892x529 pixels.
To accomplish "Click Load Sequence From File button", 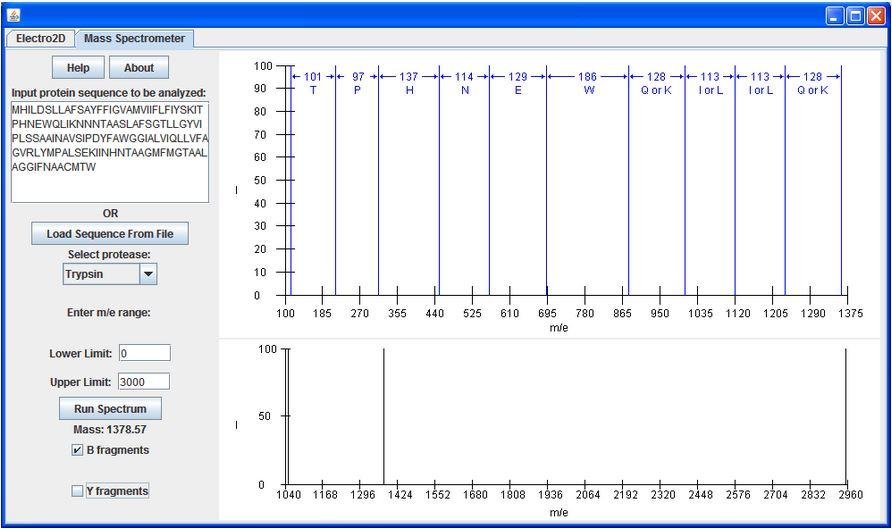I will click(110, 234).
